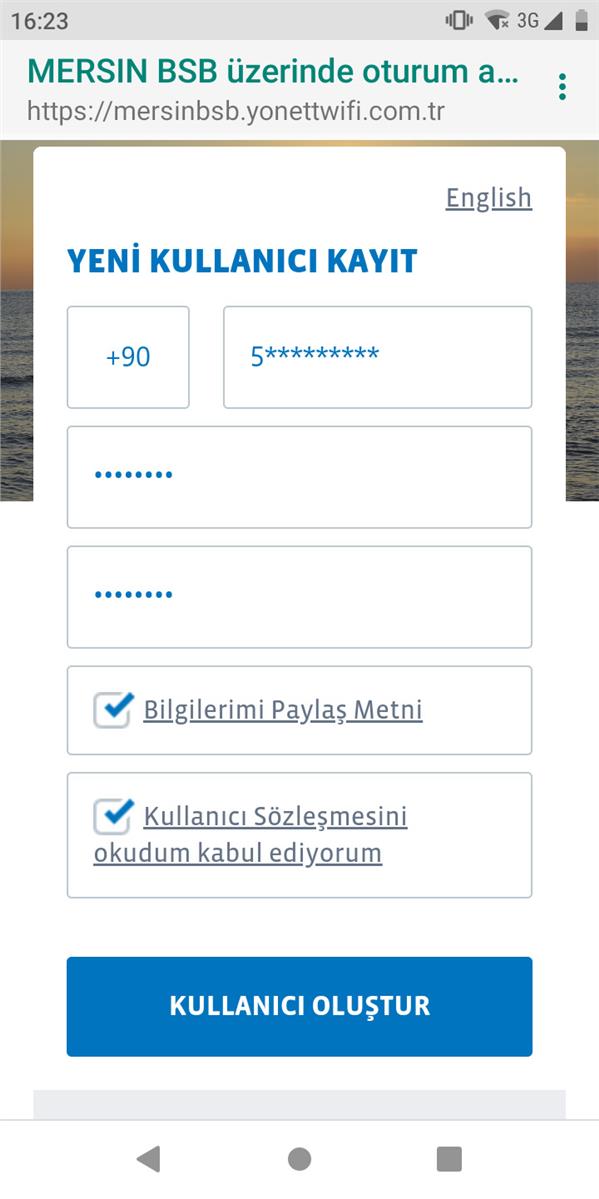Open the Bilgilerimi Paylaş Metni document link

coord(284,709)
